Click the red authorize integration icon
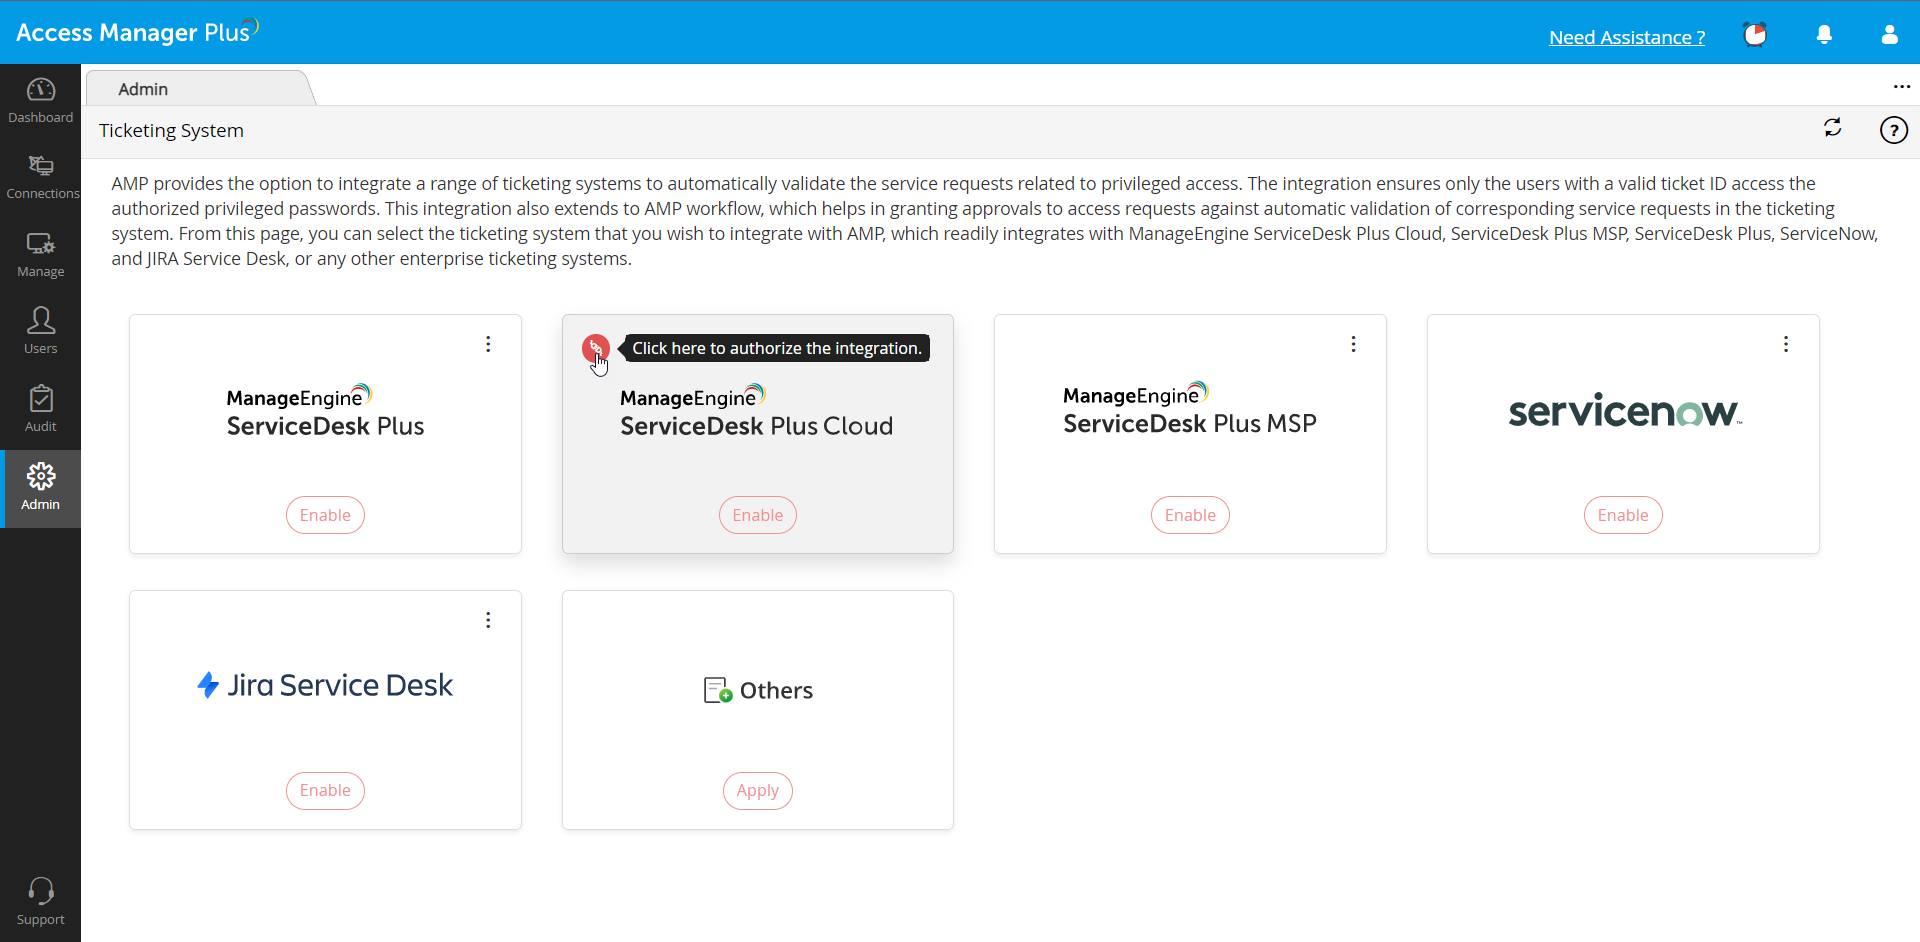This screenshot has width=1920, height=942. (596, 348)
